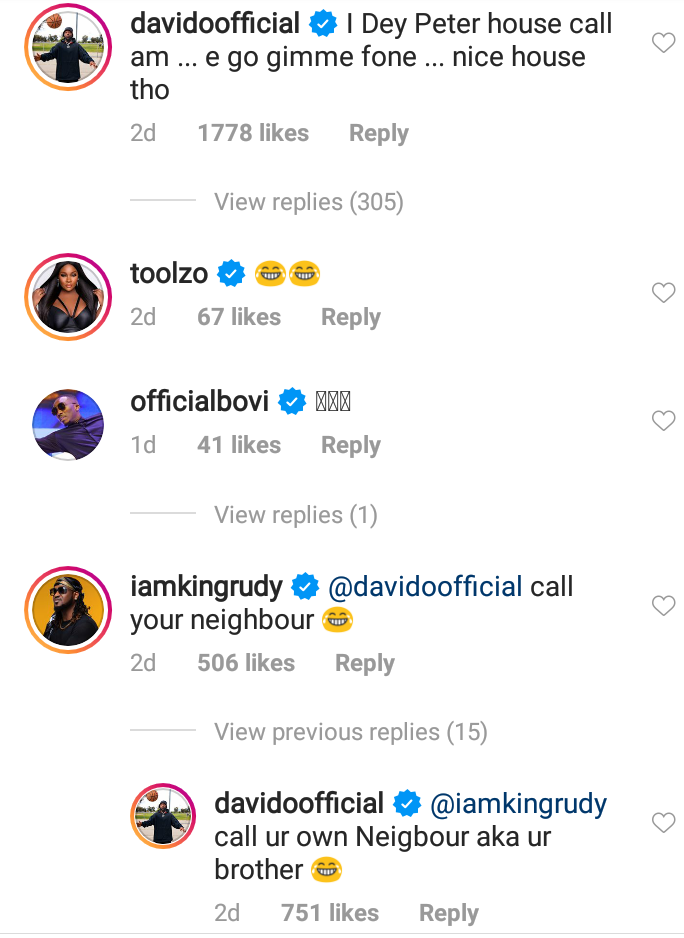The width and height of the screenshot is (684, 938).
Task: Open the @iamkingrudy mention link
Action: [x=518, y=803]
